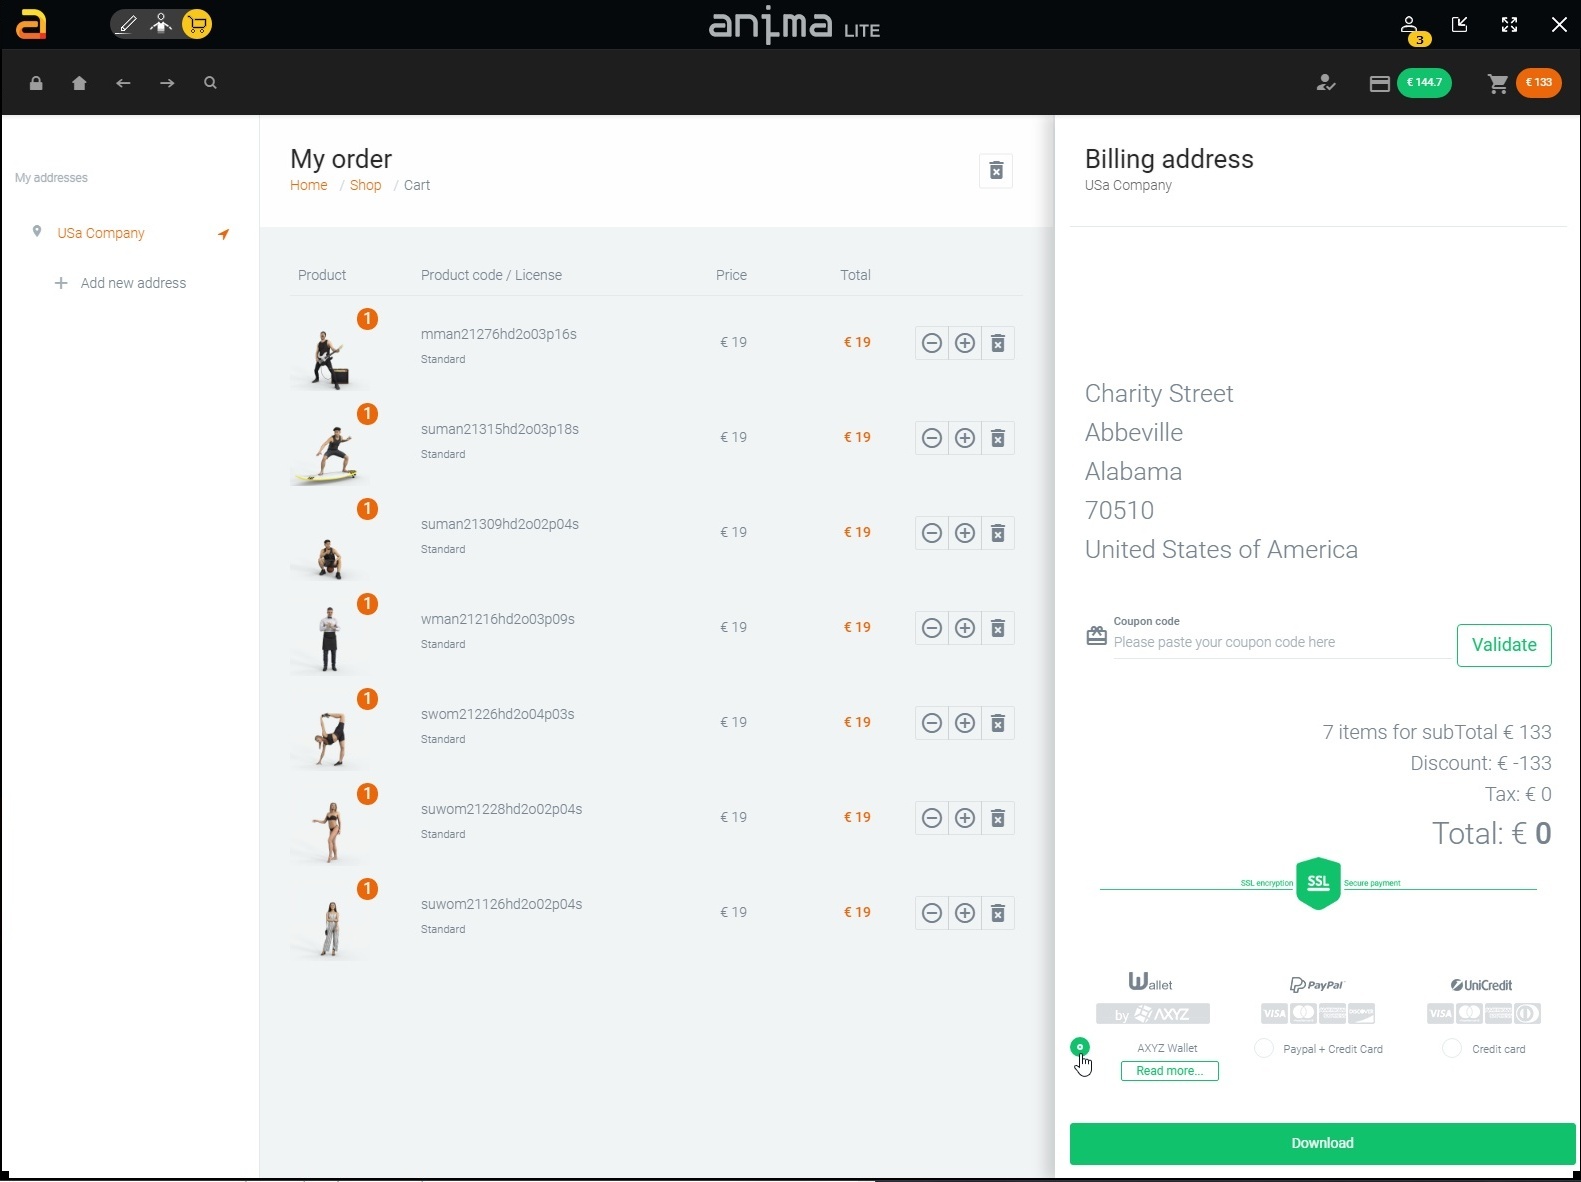Delete wman21216hd2o03p09s row

998,628
